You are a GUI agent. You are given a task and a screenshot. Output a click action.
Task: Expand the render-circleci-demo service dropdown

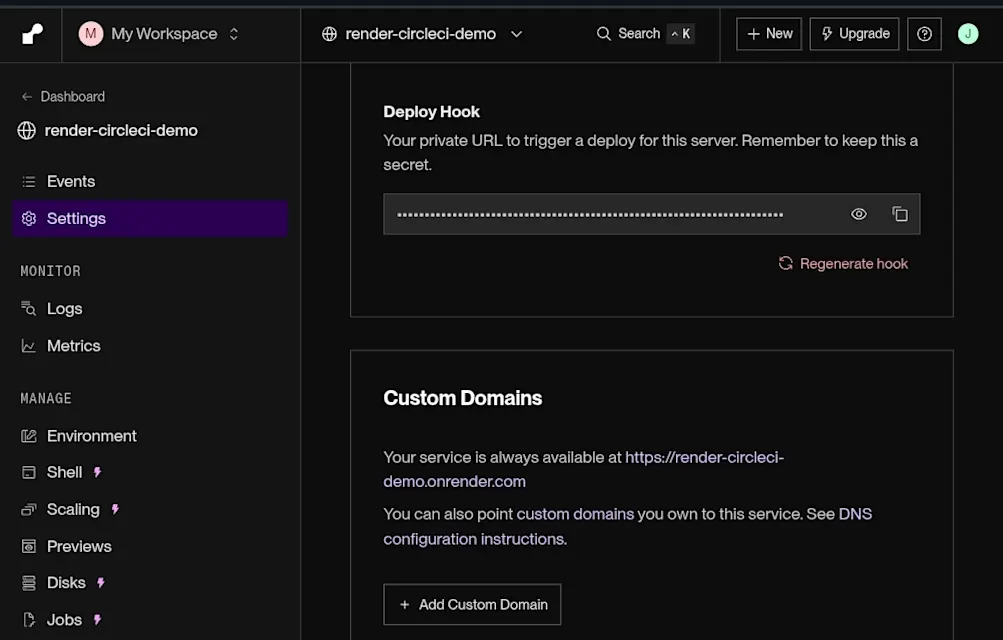tap(516, 33)
